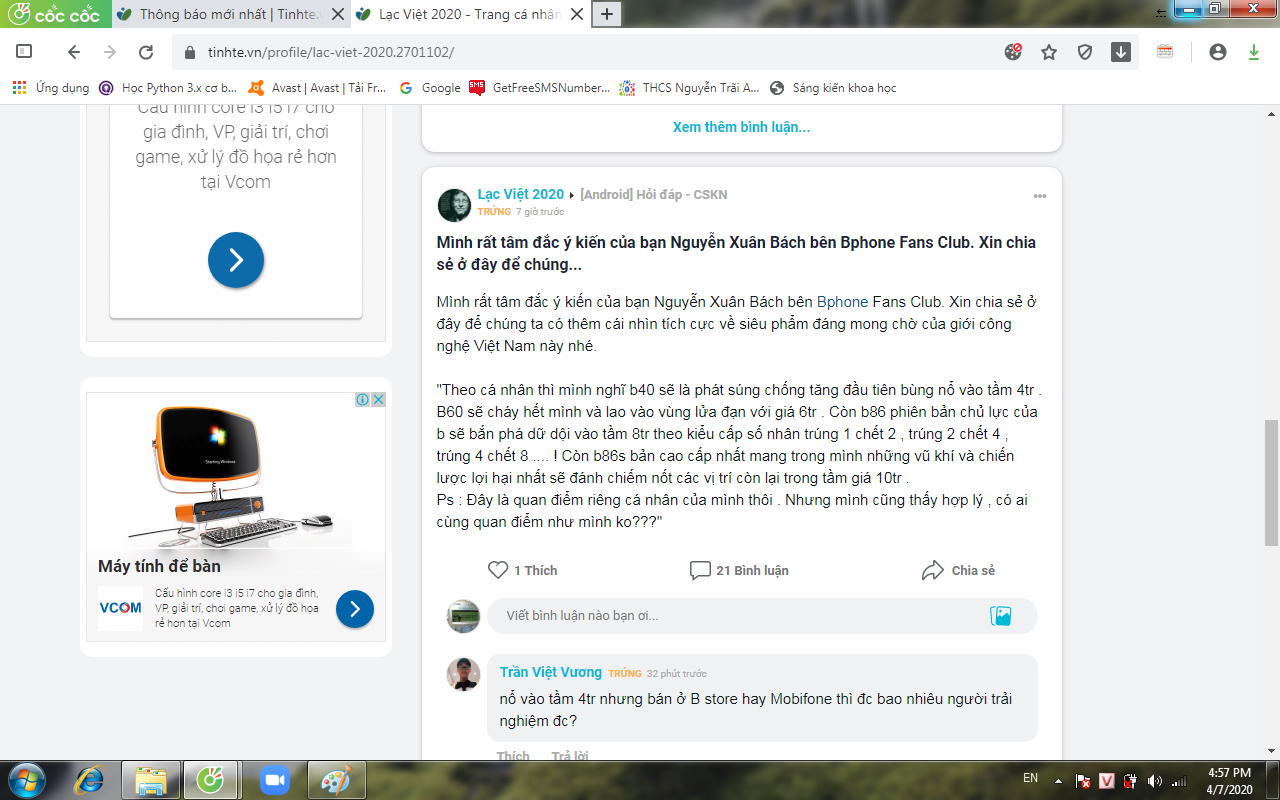
Task: Click the blue arrow in top Vcom ad
Action: (236, 260)
